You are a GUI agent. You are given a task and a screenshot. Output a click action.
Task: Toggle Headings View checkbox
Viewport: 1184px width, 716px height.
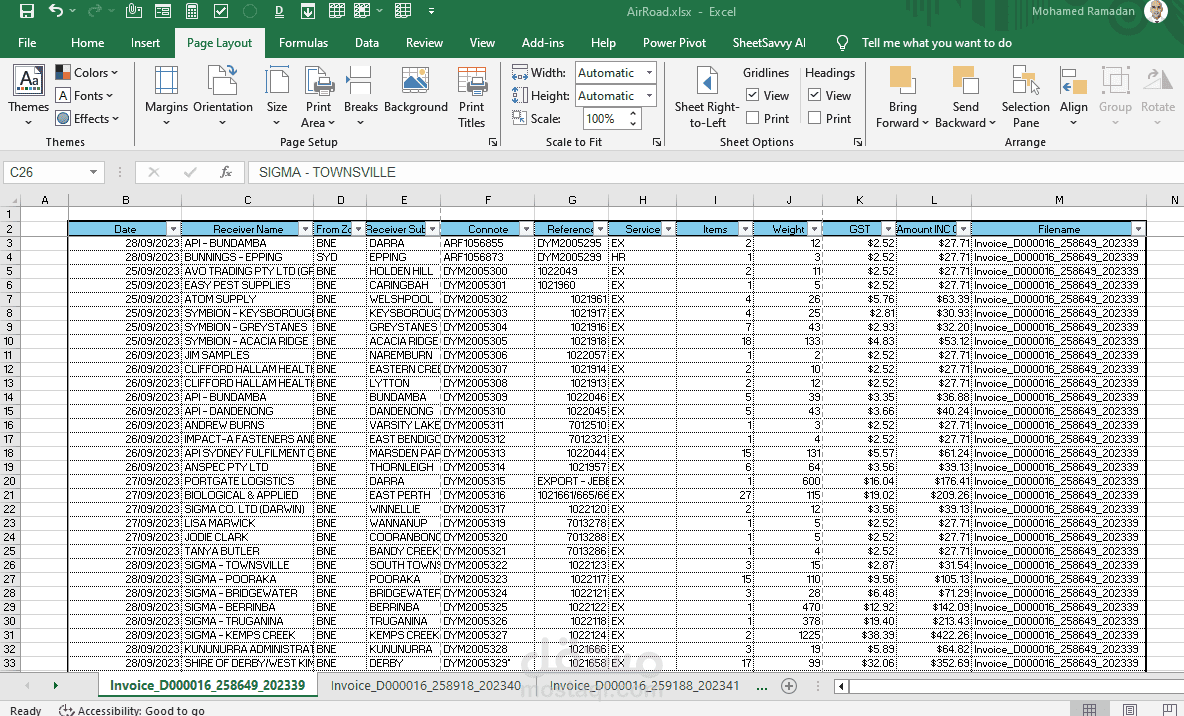click(814, 95)
